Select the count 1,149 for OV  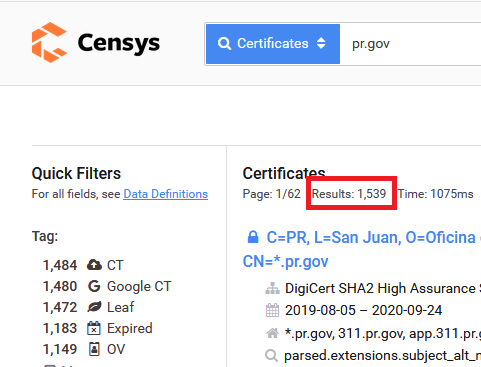[x=60, y=349]
